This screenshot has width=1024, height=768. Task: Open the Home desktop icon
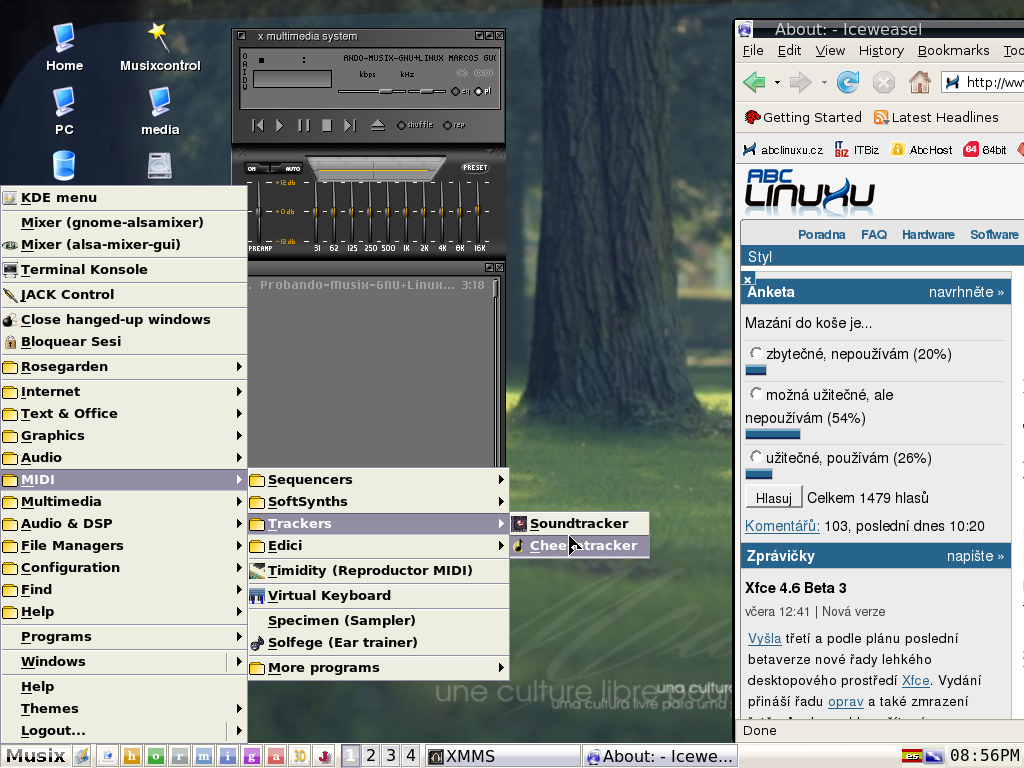[64, 47]
